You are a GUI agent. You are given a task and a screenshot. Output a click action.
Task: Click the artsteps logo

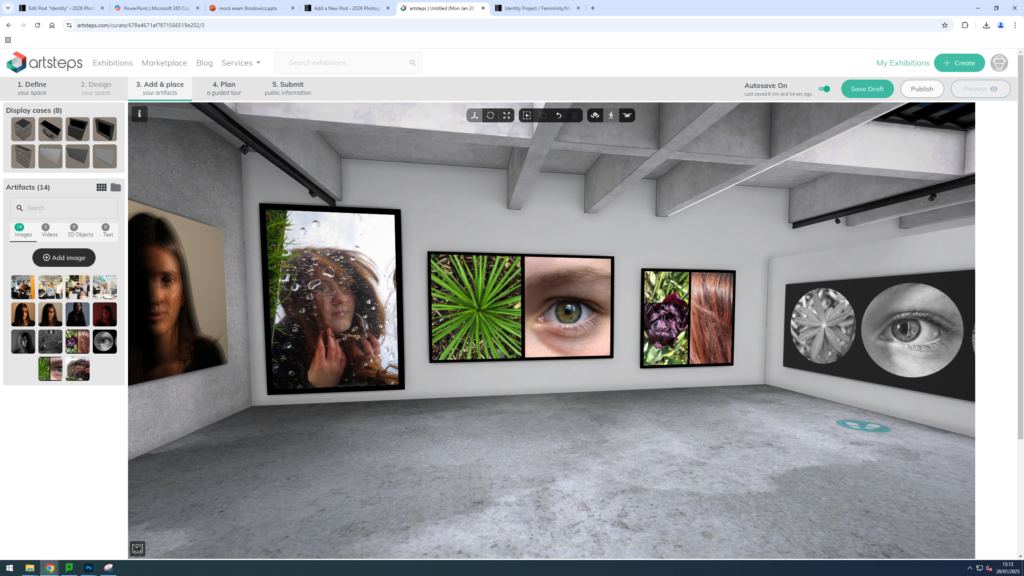[44, 63]
